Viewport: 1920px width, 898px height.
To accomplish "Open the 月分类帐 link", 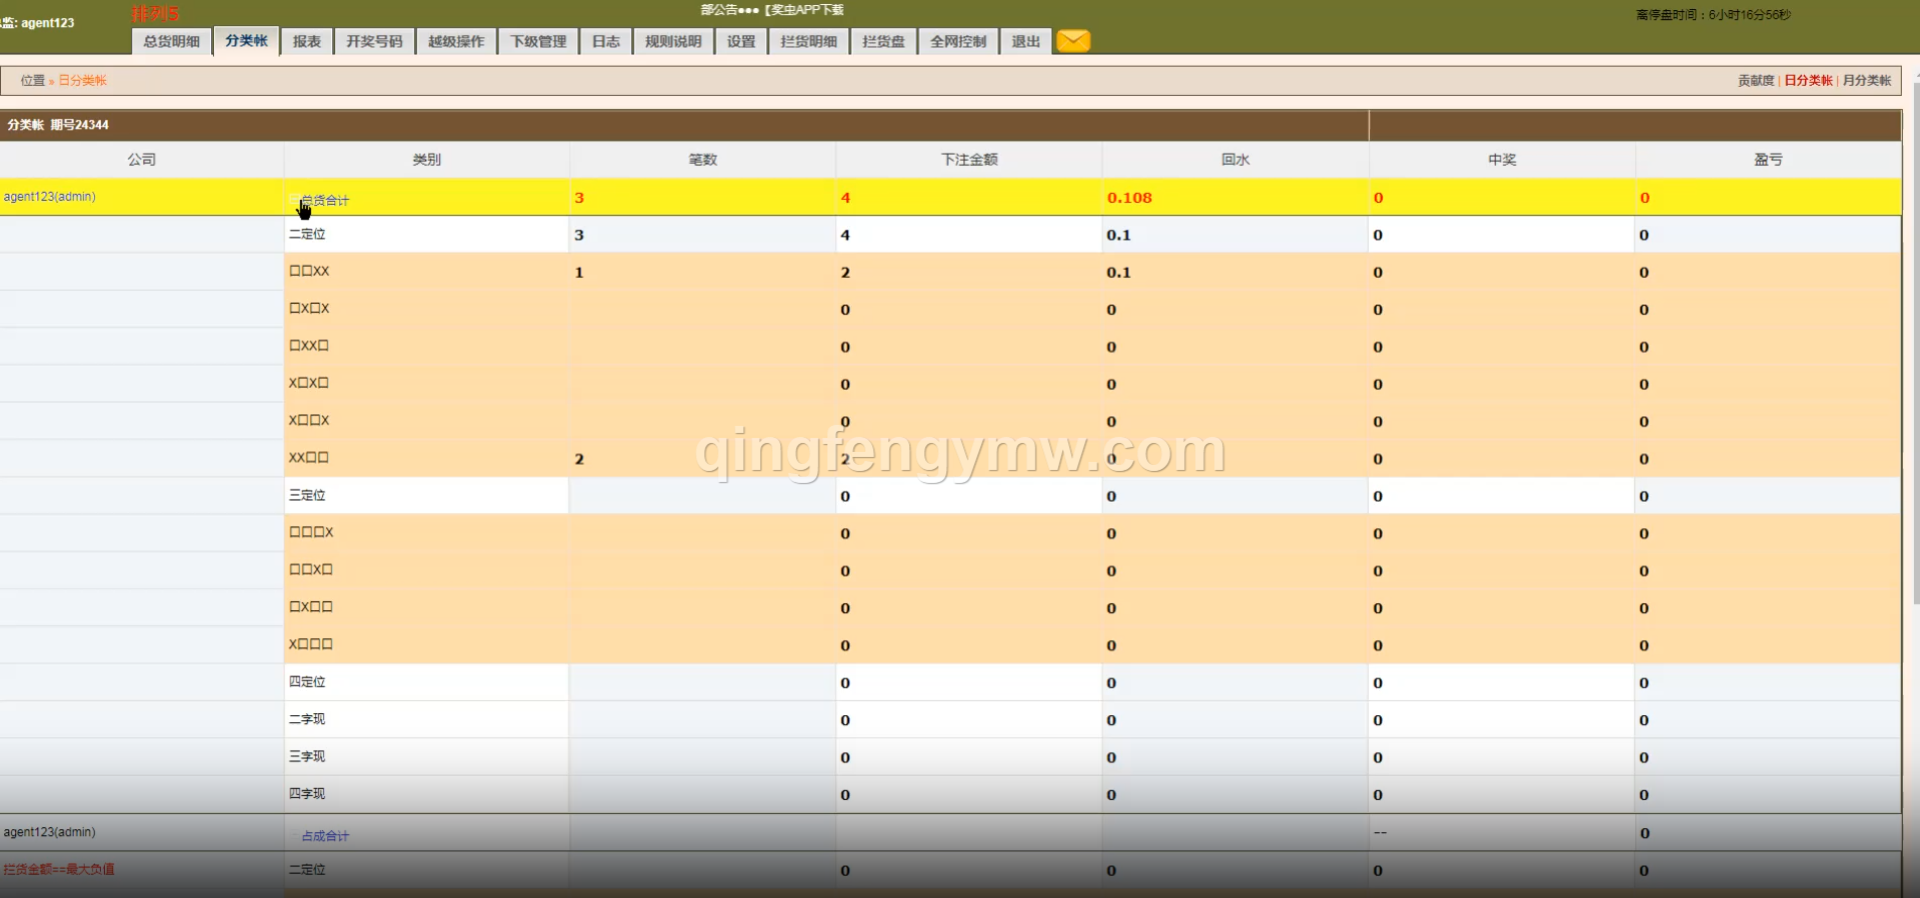I will tap(1866, 81).
